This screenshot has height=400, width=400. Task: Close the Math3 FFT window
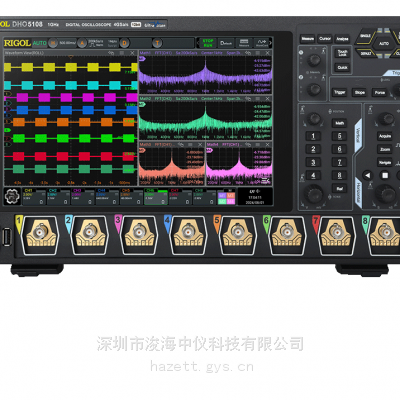point(200,145)
